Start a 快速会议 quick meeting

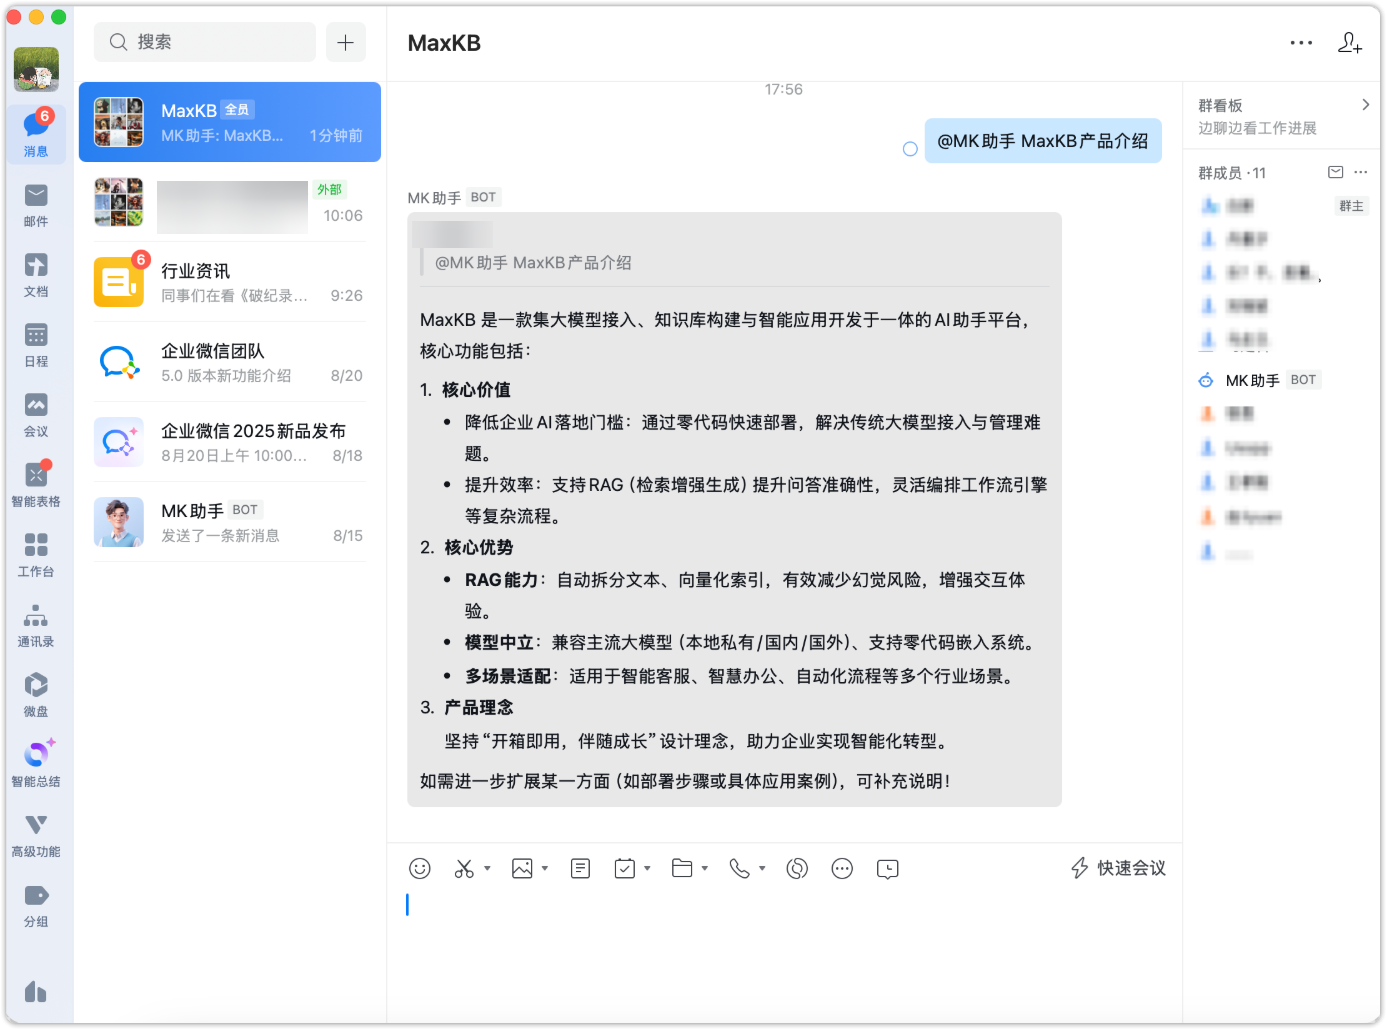(x=1117, y=868)
